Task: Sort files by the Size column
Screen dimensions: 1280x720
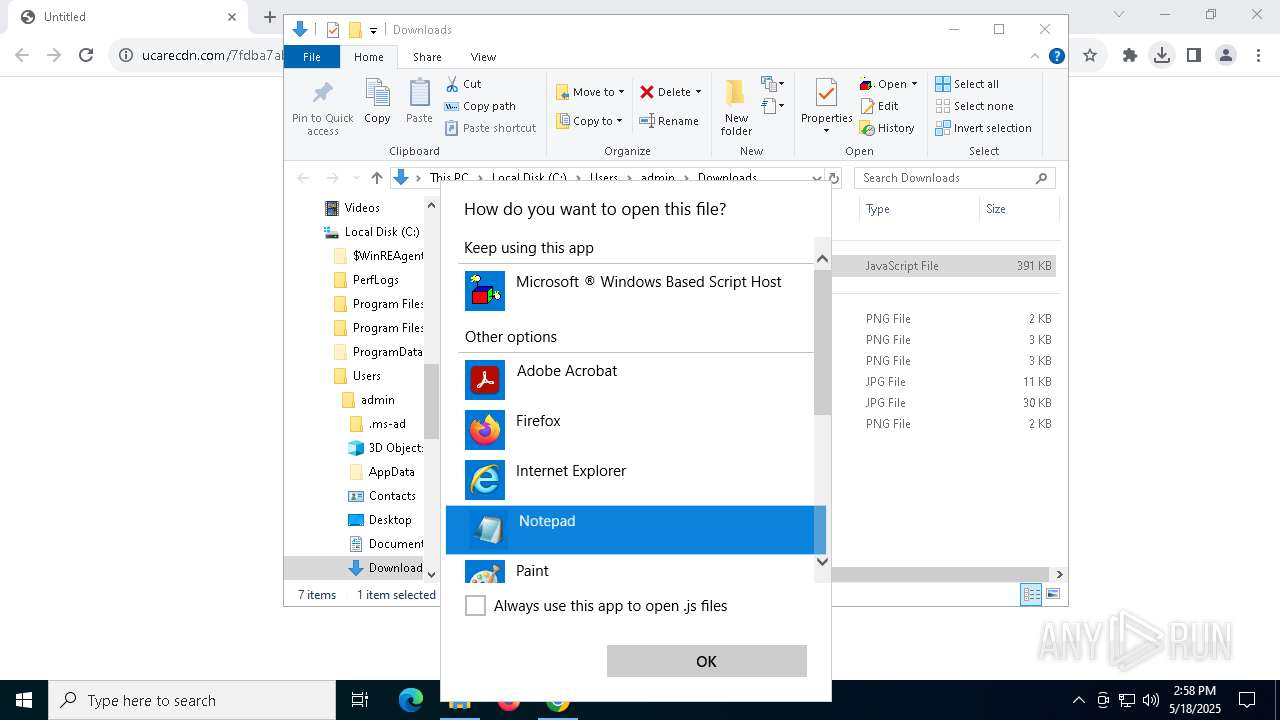Action: pos(1018,209)
